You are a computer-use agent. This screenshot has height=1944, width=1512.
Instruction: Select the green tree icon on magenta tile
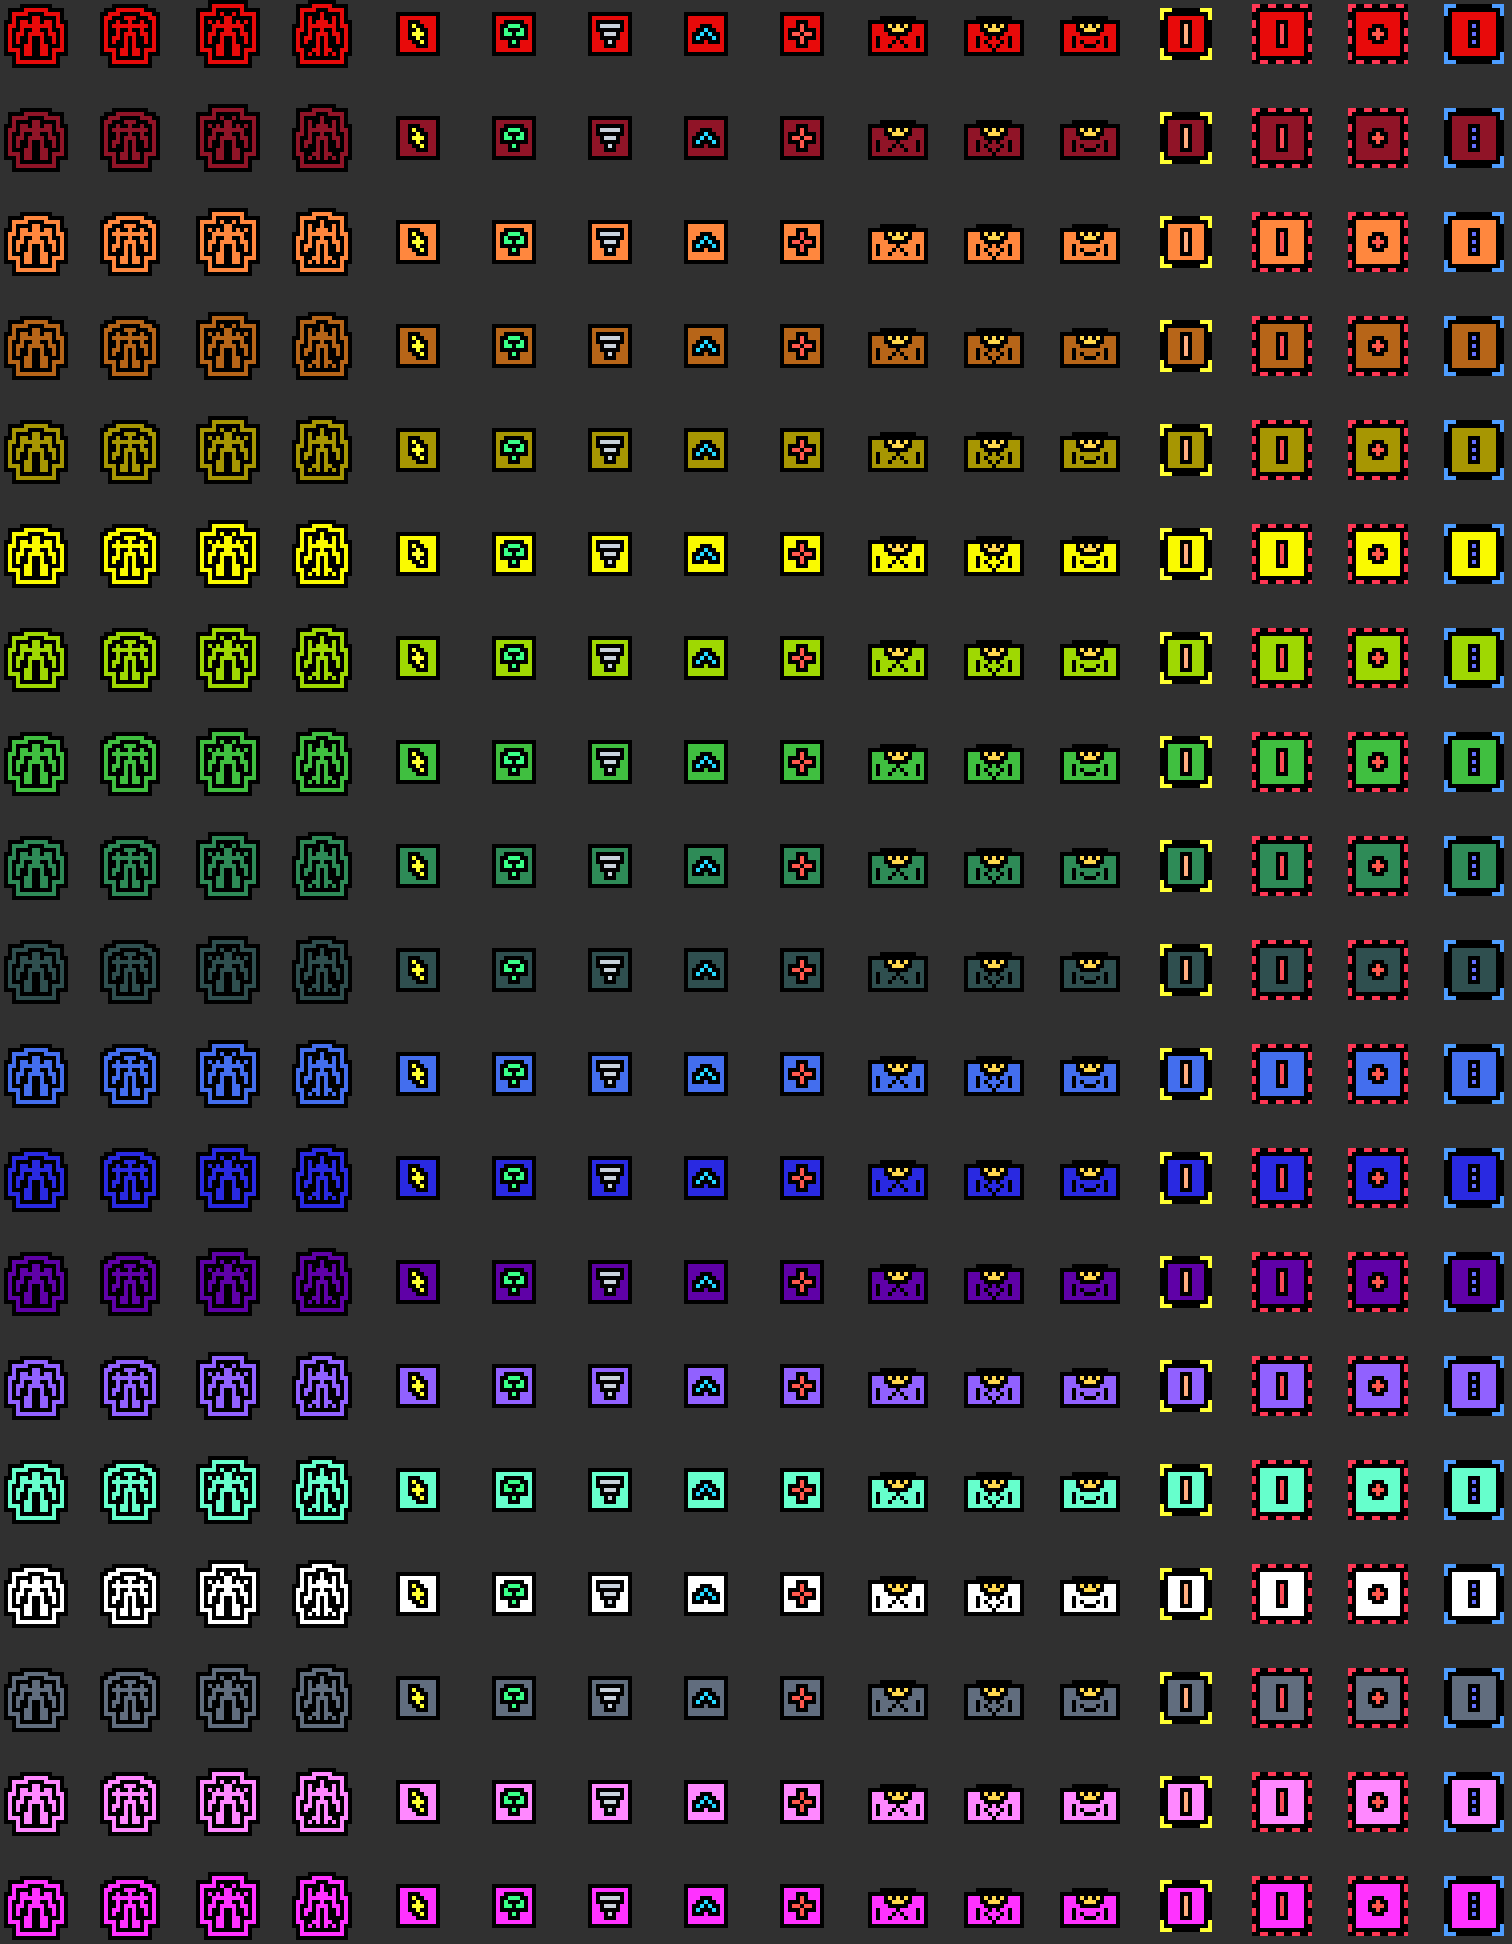(514, 1907)
